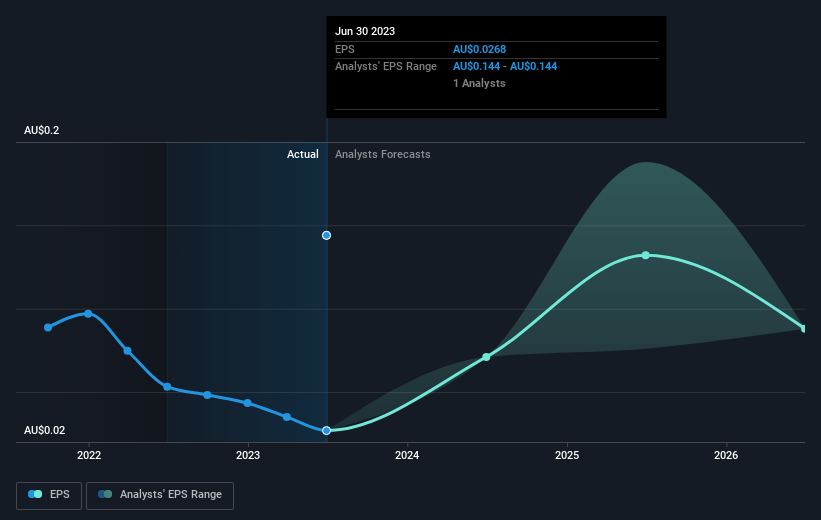Click the AU$0.0268 EPS value in tooltip
Image resolution: width=821 pixels, height=520 pixels.
pos(480,49)
